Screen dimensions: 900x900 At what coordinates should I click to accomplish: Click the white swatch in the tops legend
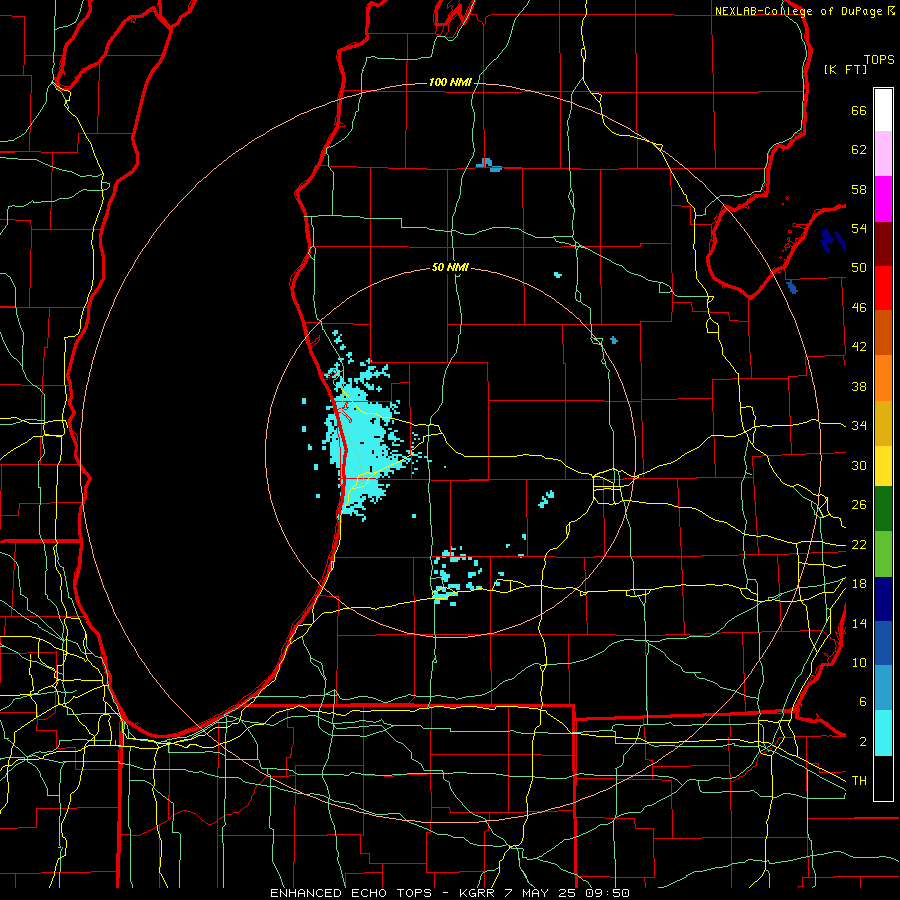(883, 110)
